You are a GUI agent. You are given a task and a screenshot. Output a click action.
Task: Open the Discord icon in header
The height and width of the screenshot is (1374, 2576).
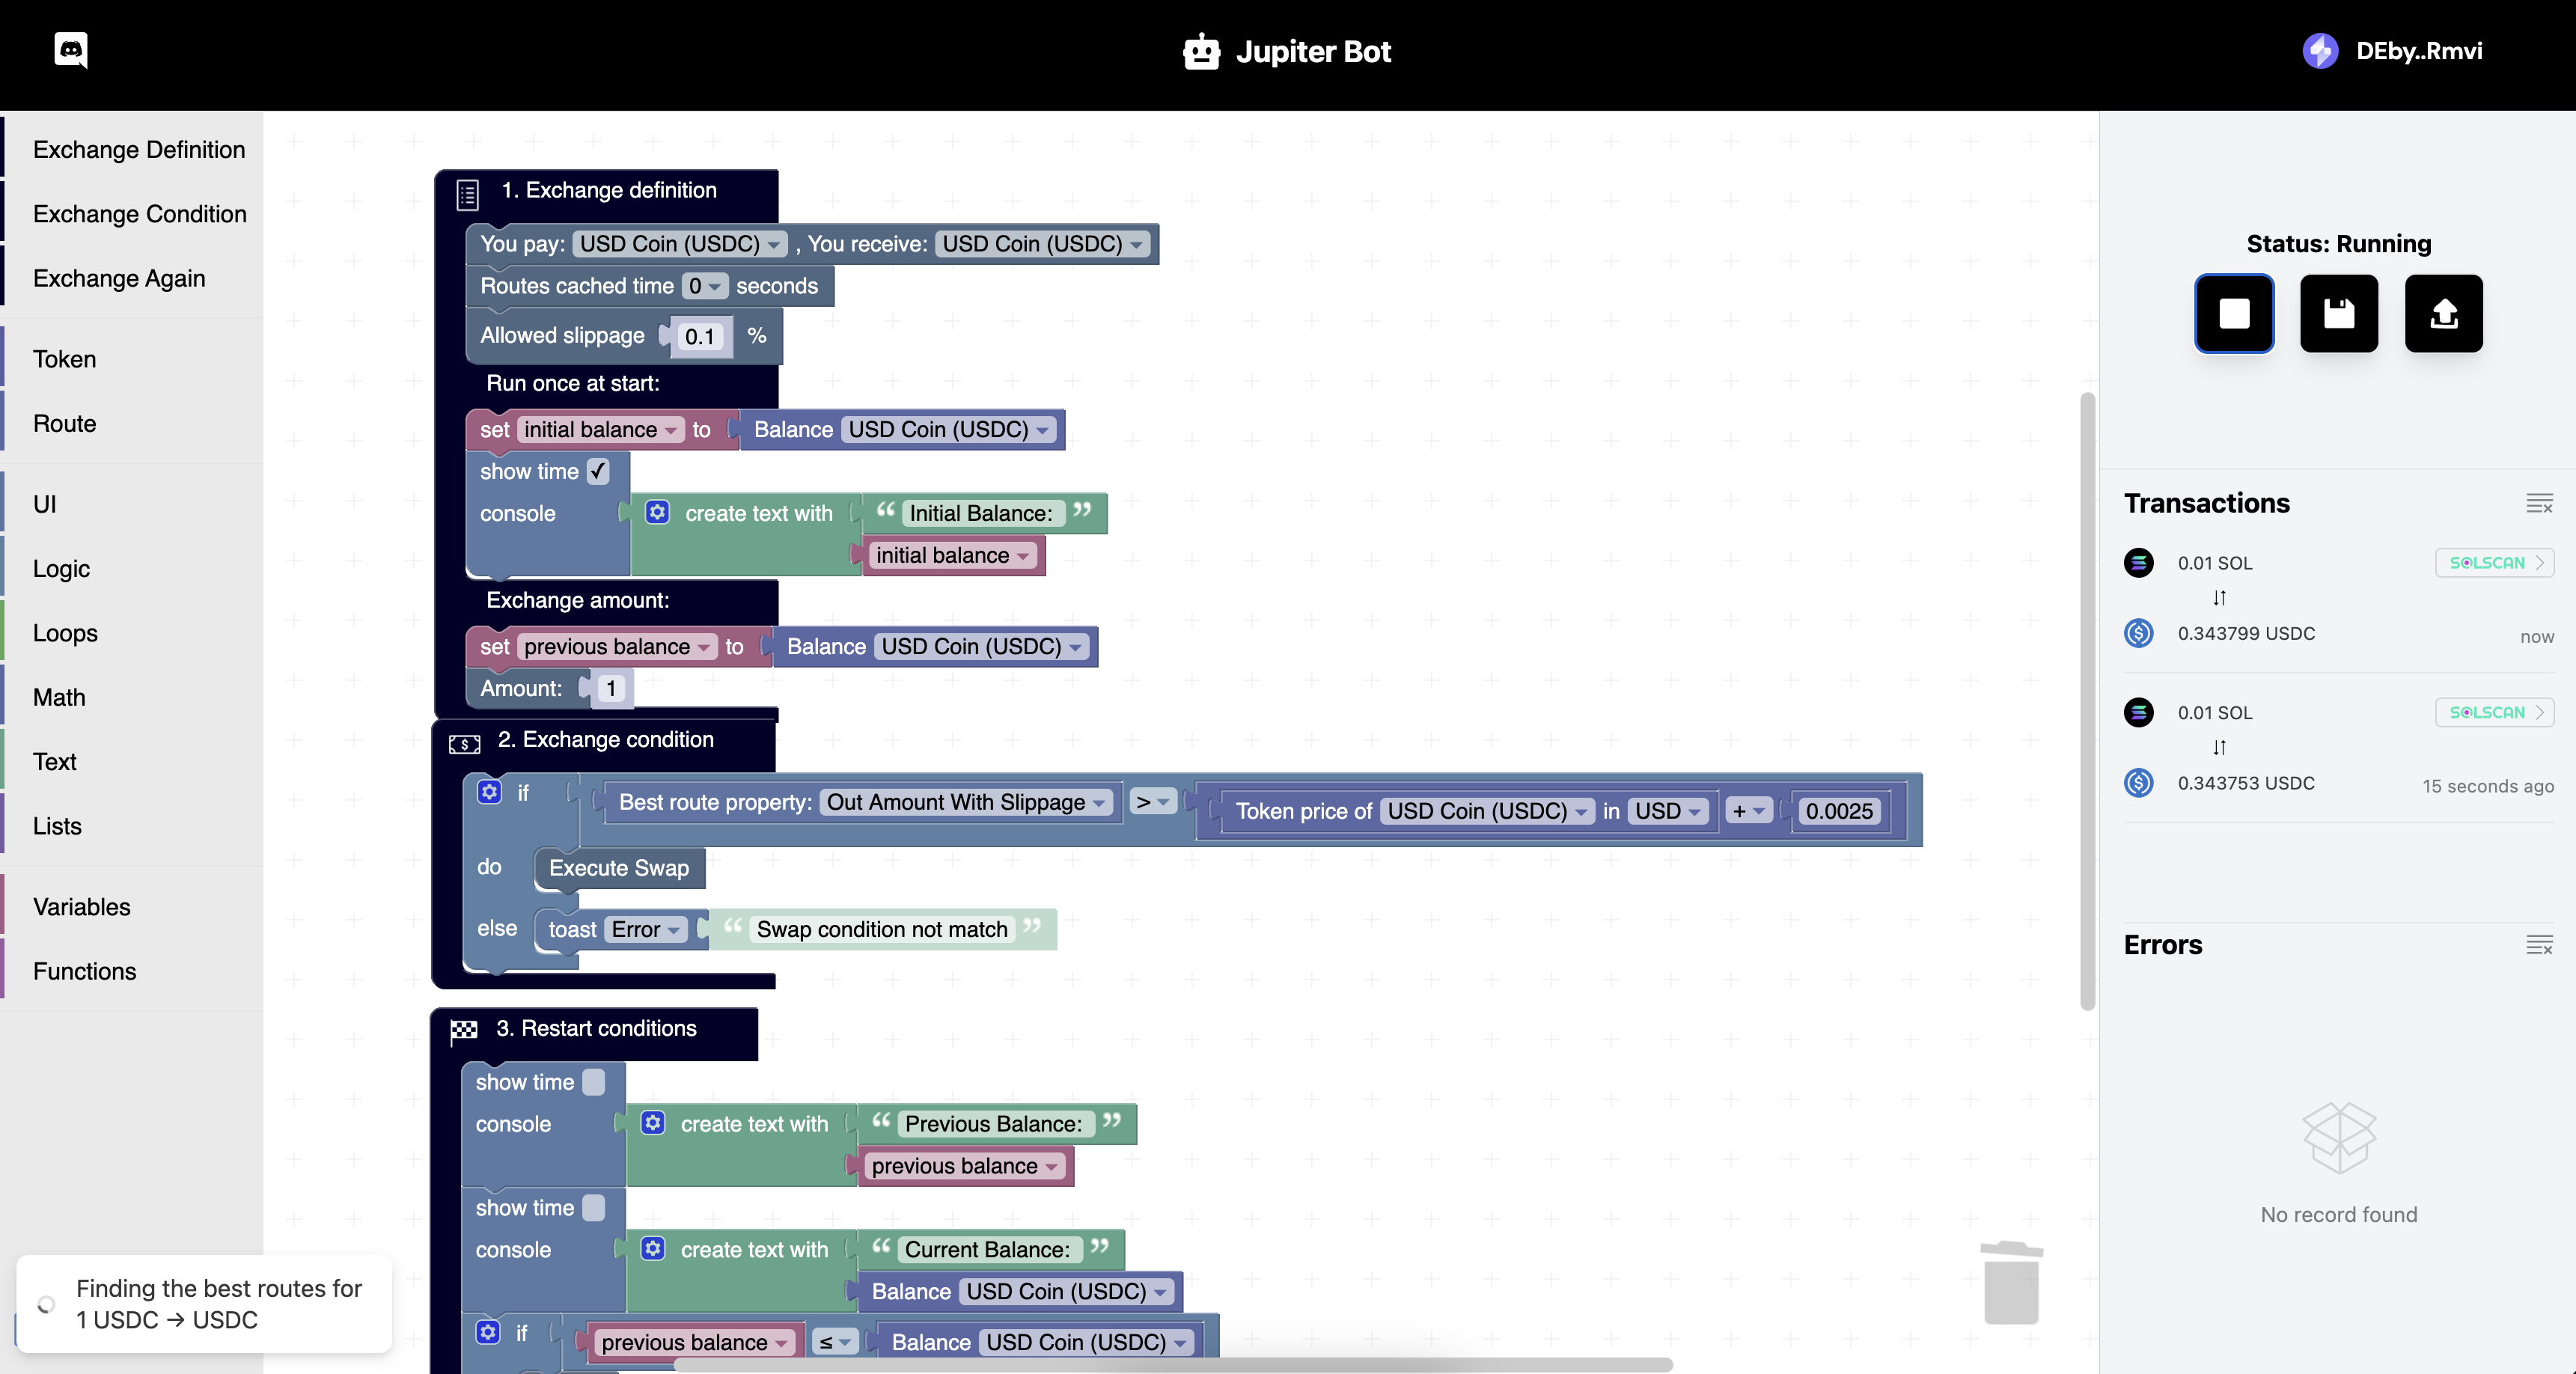(71, 50)
